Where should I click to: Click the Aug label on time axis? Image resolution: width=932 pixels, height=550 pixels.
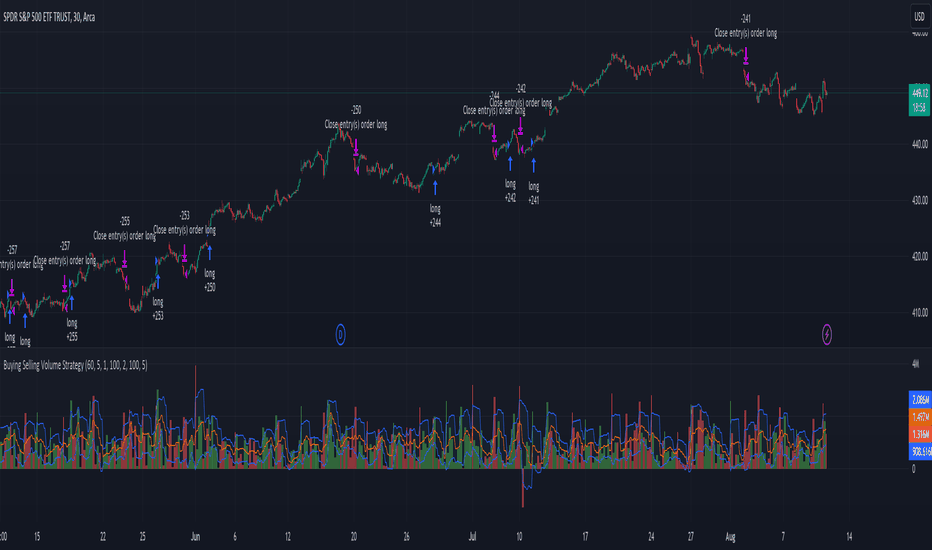[730, 537]
